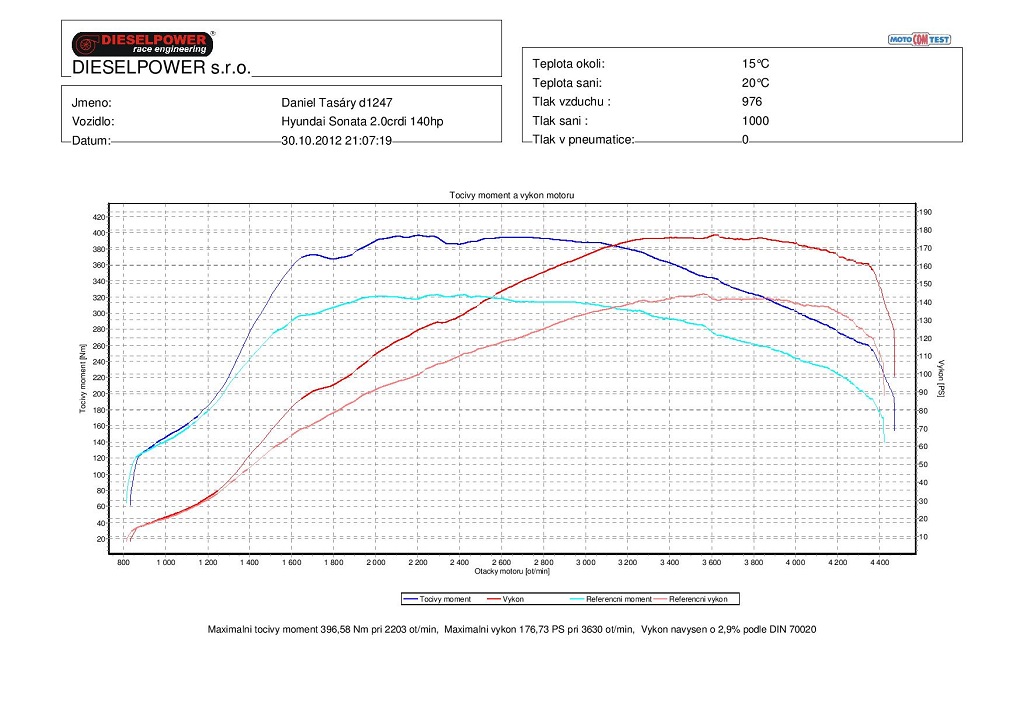Click the MOTOCOMTEST logo at top right
1024x723 pixels.
click(x=919, y=39)
